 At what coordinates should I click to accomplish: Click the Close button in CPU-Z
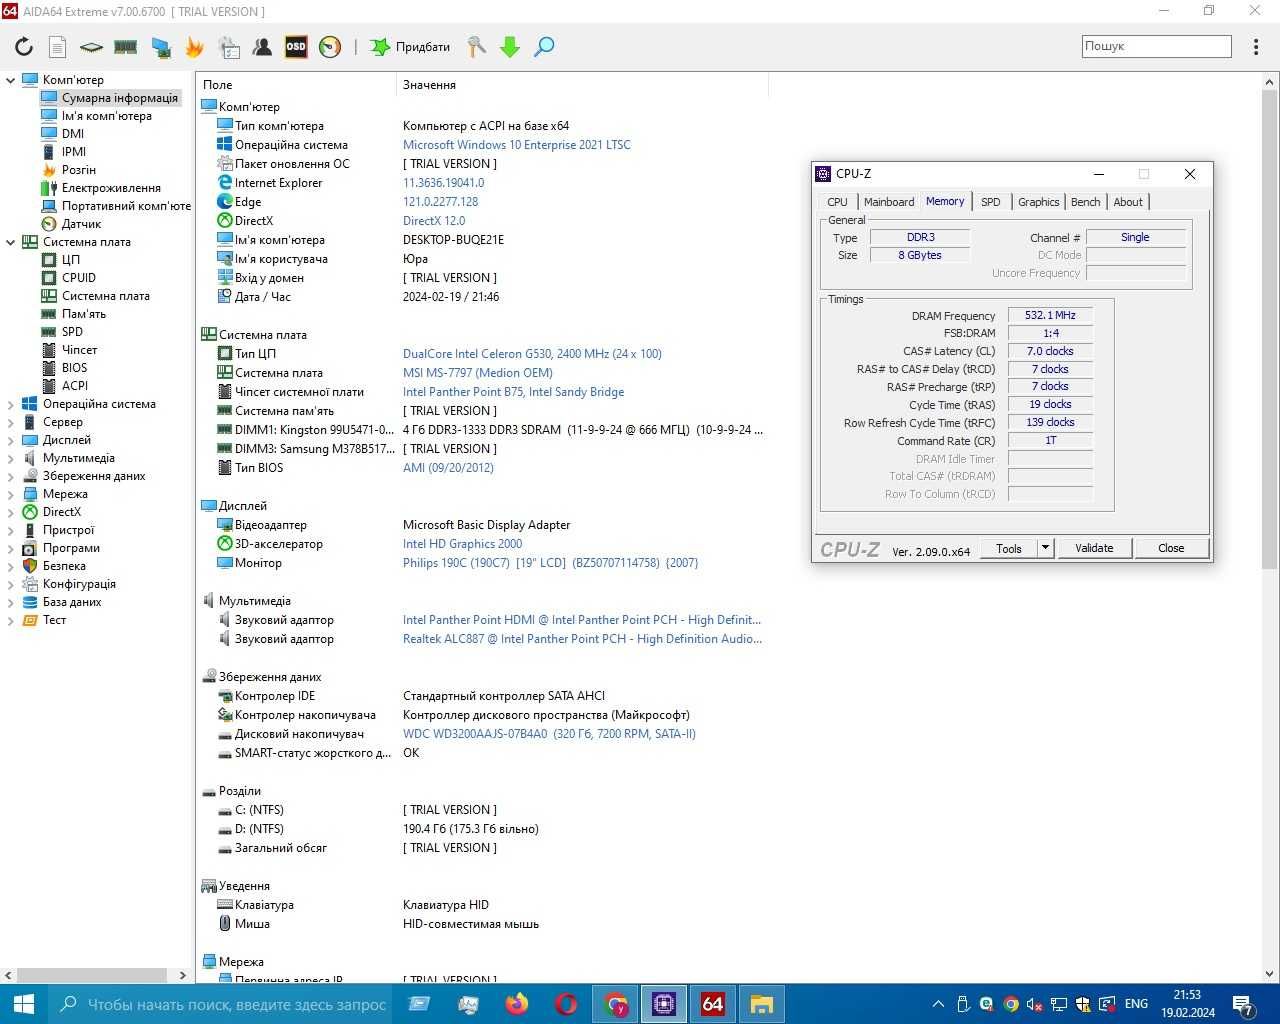(1171, 548)
